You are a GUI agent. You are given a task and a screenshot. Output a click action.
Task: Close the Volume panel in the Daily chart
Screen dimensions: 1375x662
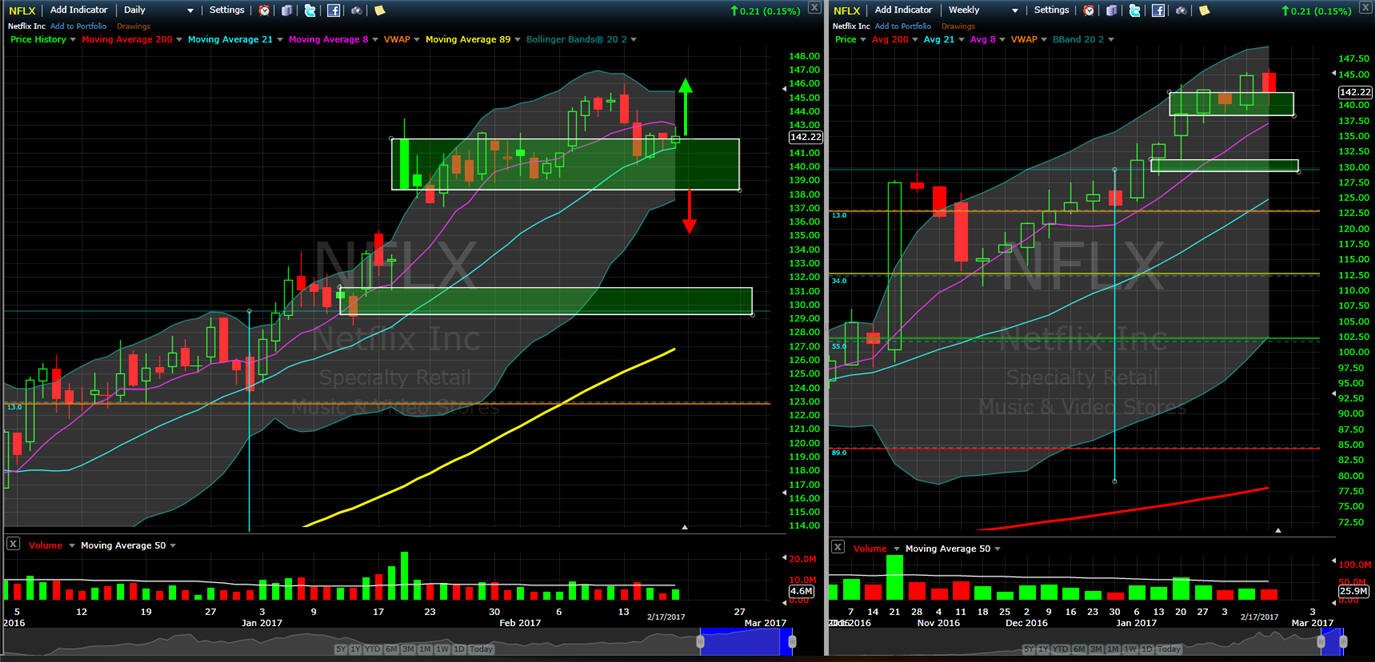coord(13,544)
